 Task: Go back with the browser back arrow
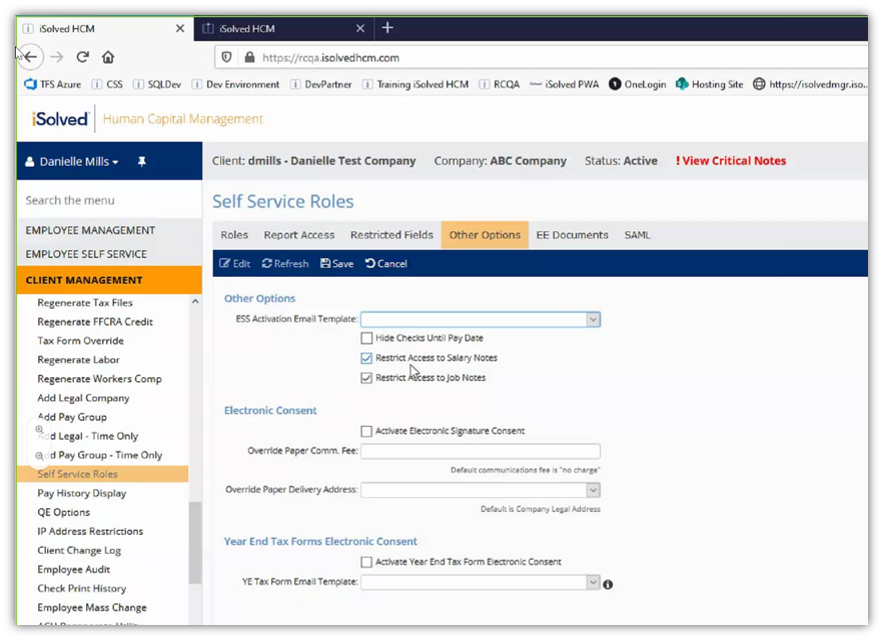point(31,57)
